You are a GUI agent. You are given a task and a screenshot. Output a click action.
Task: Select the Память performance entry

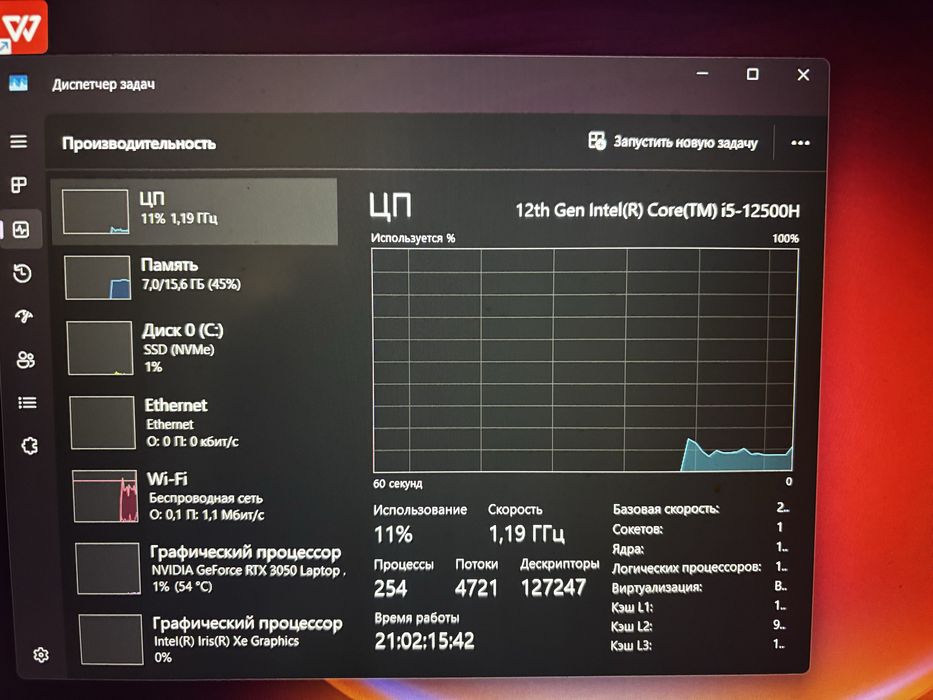(196, 277)
